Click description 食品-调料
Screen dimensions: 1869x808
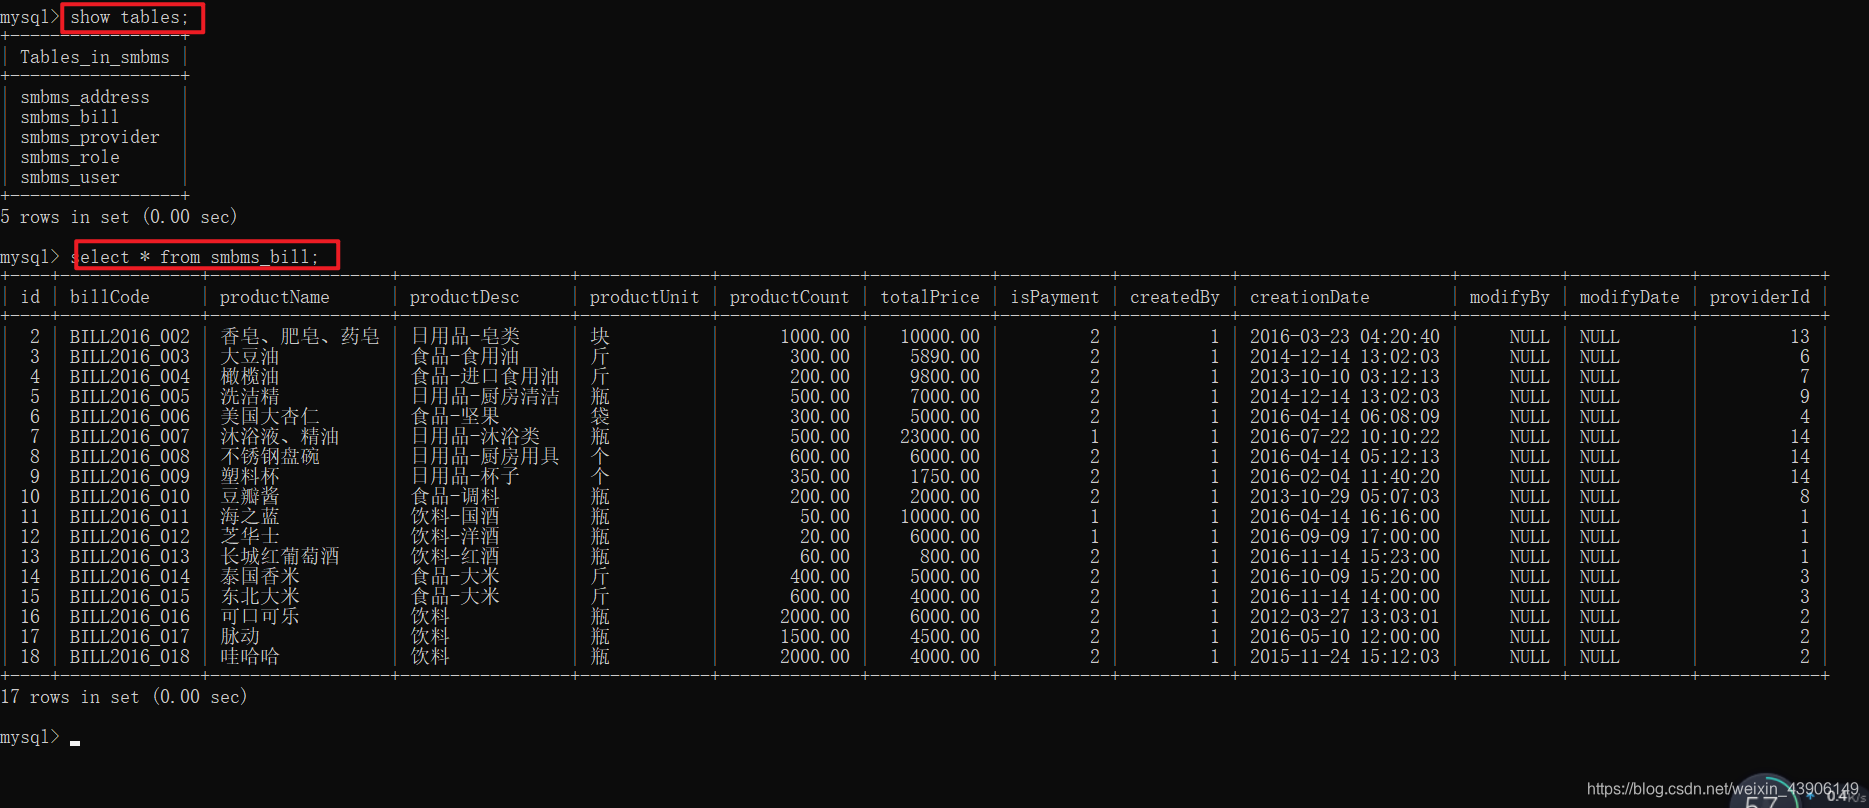coord(456,497)
